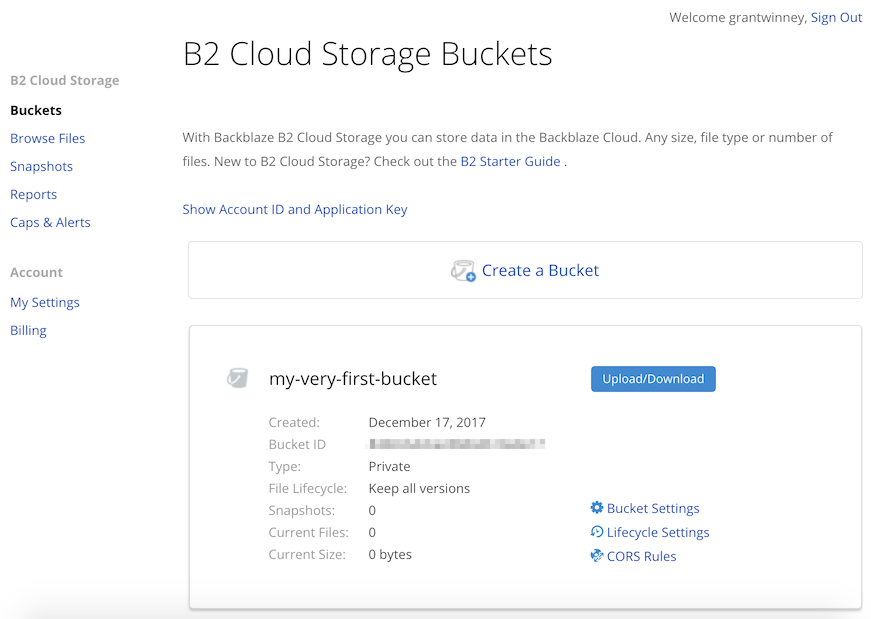Click the December 17, 2017 created date
The width and height of the screenshot is (871, 619).
click(427, 422)
